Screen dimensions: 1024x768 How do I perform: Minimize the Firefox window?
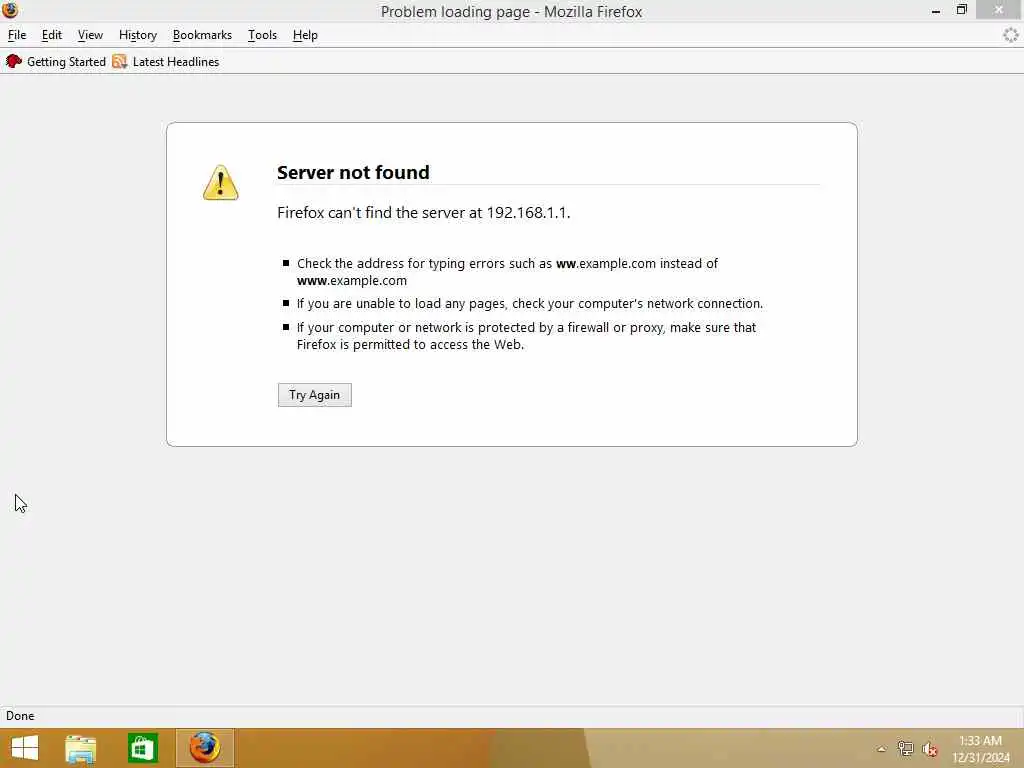pos(936,10)
